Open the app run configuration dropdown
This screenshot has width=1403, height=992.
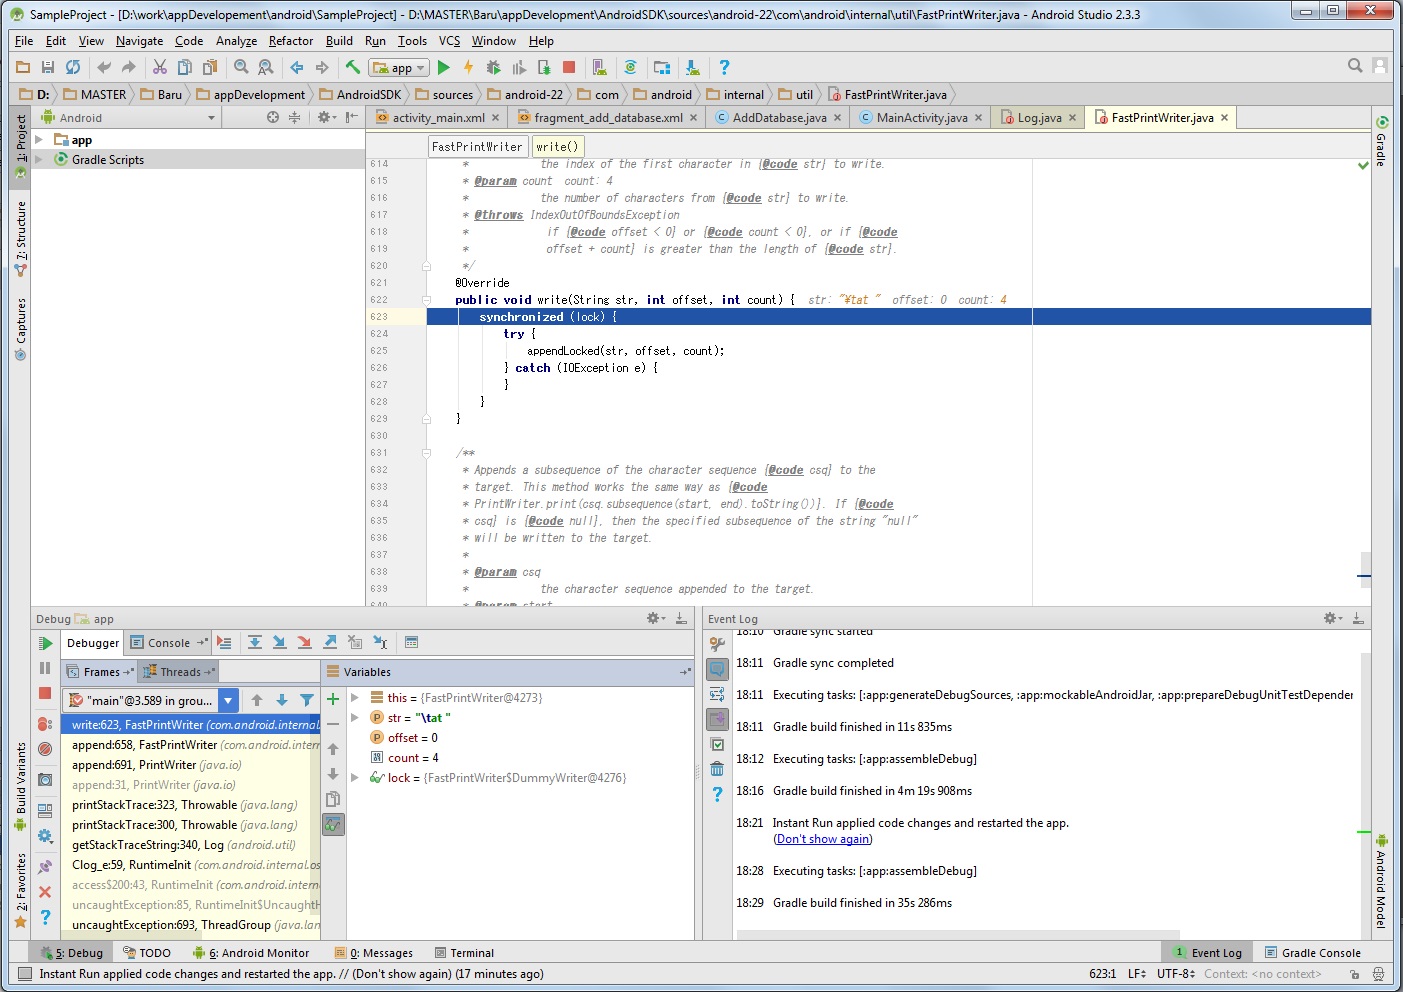[398, 68]
